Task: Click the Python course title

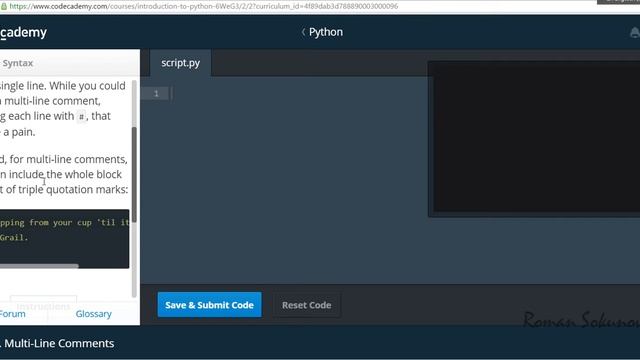Action: (326, 32)
